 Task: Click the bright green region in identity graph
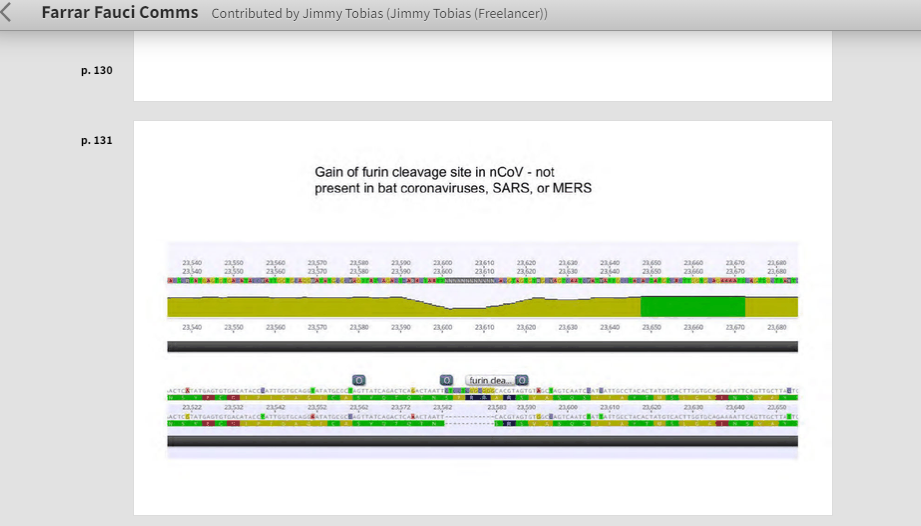tap(692, 306)
